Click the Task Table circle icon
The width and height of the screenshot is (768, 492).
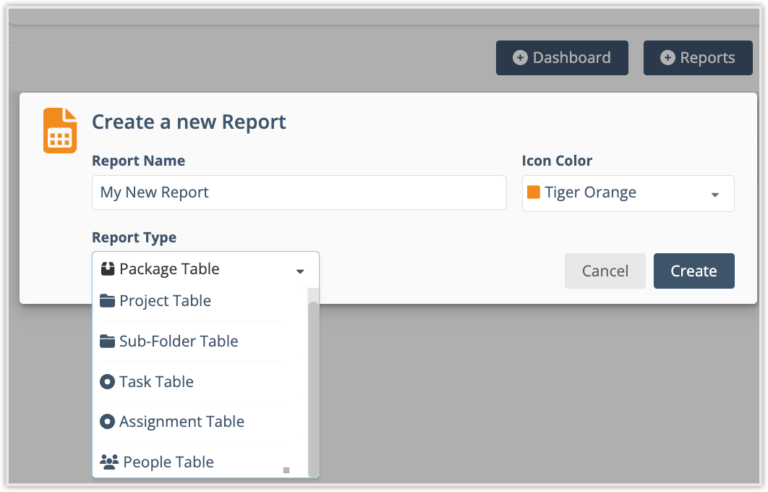click(x=107, y=381)
